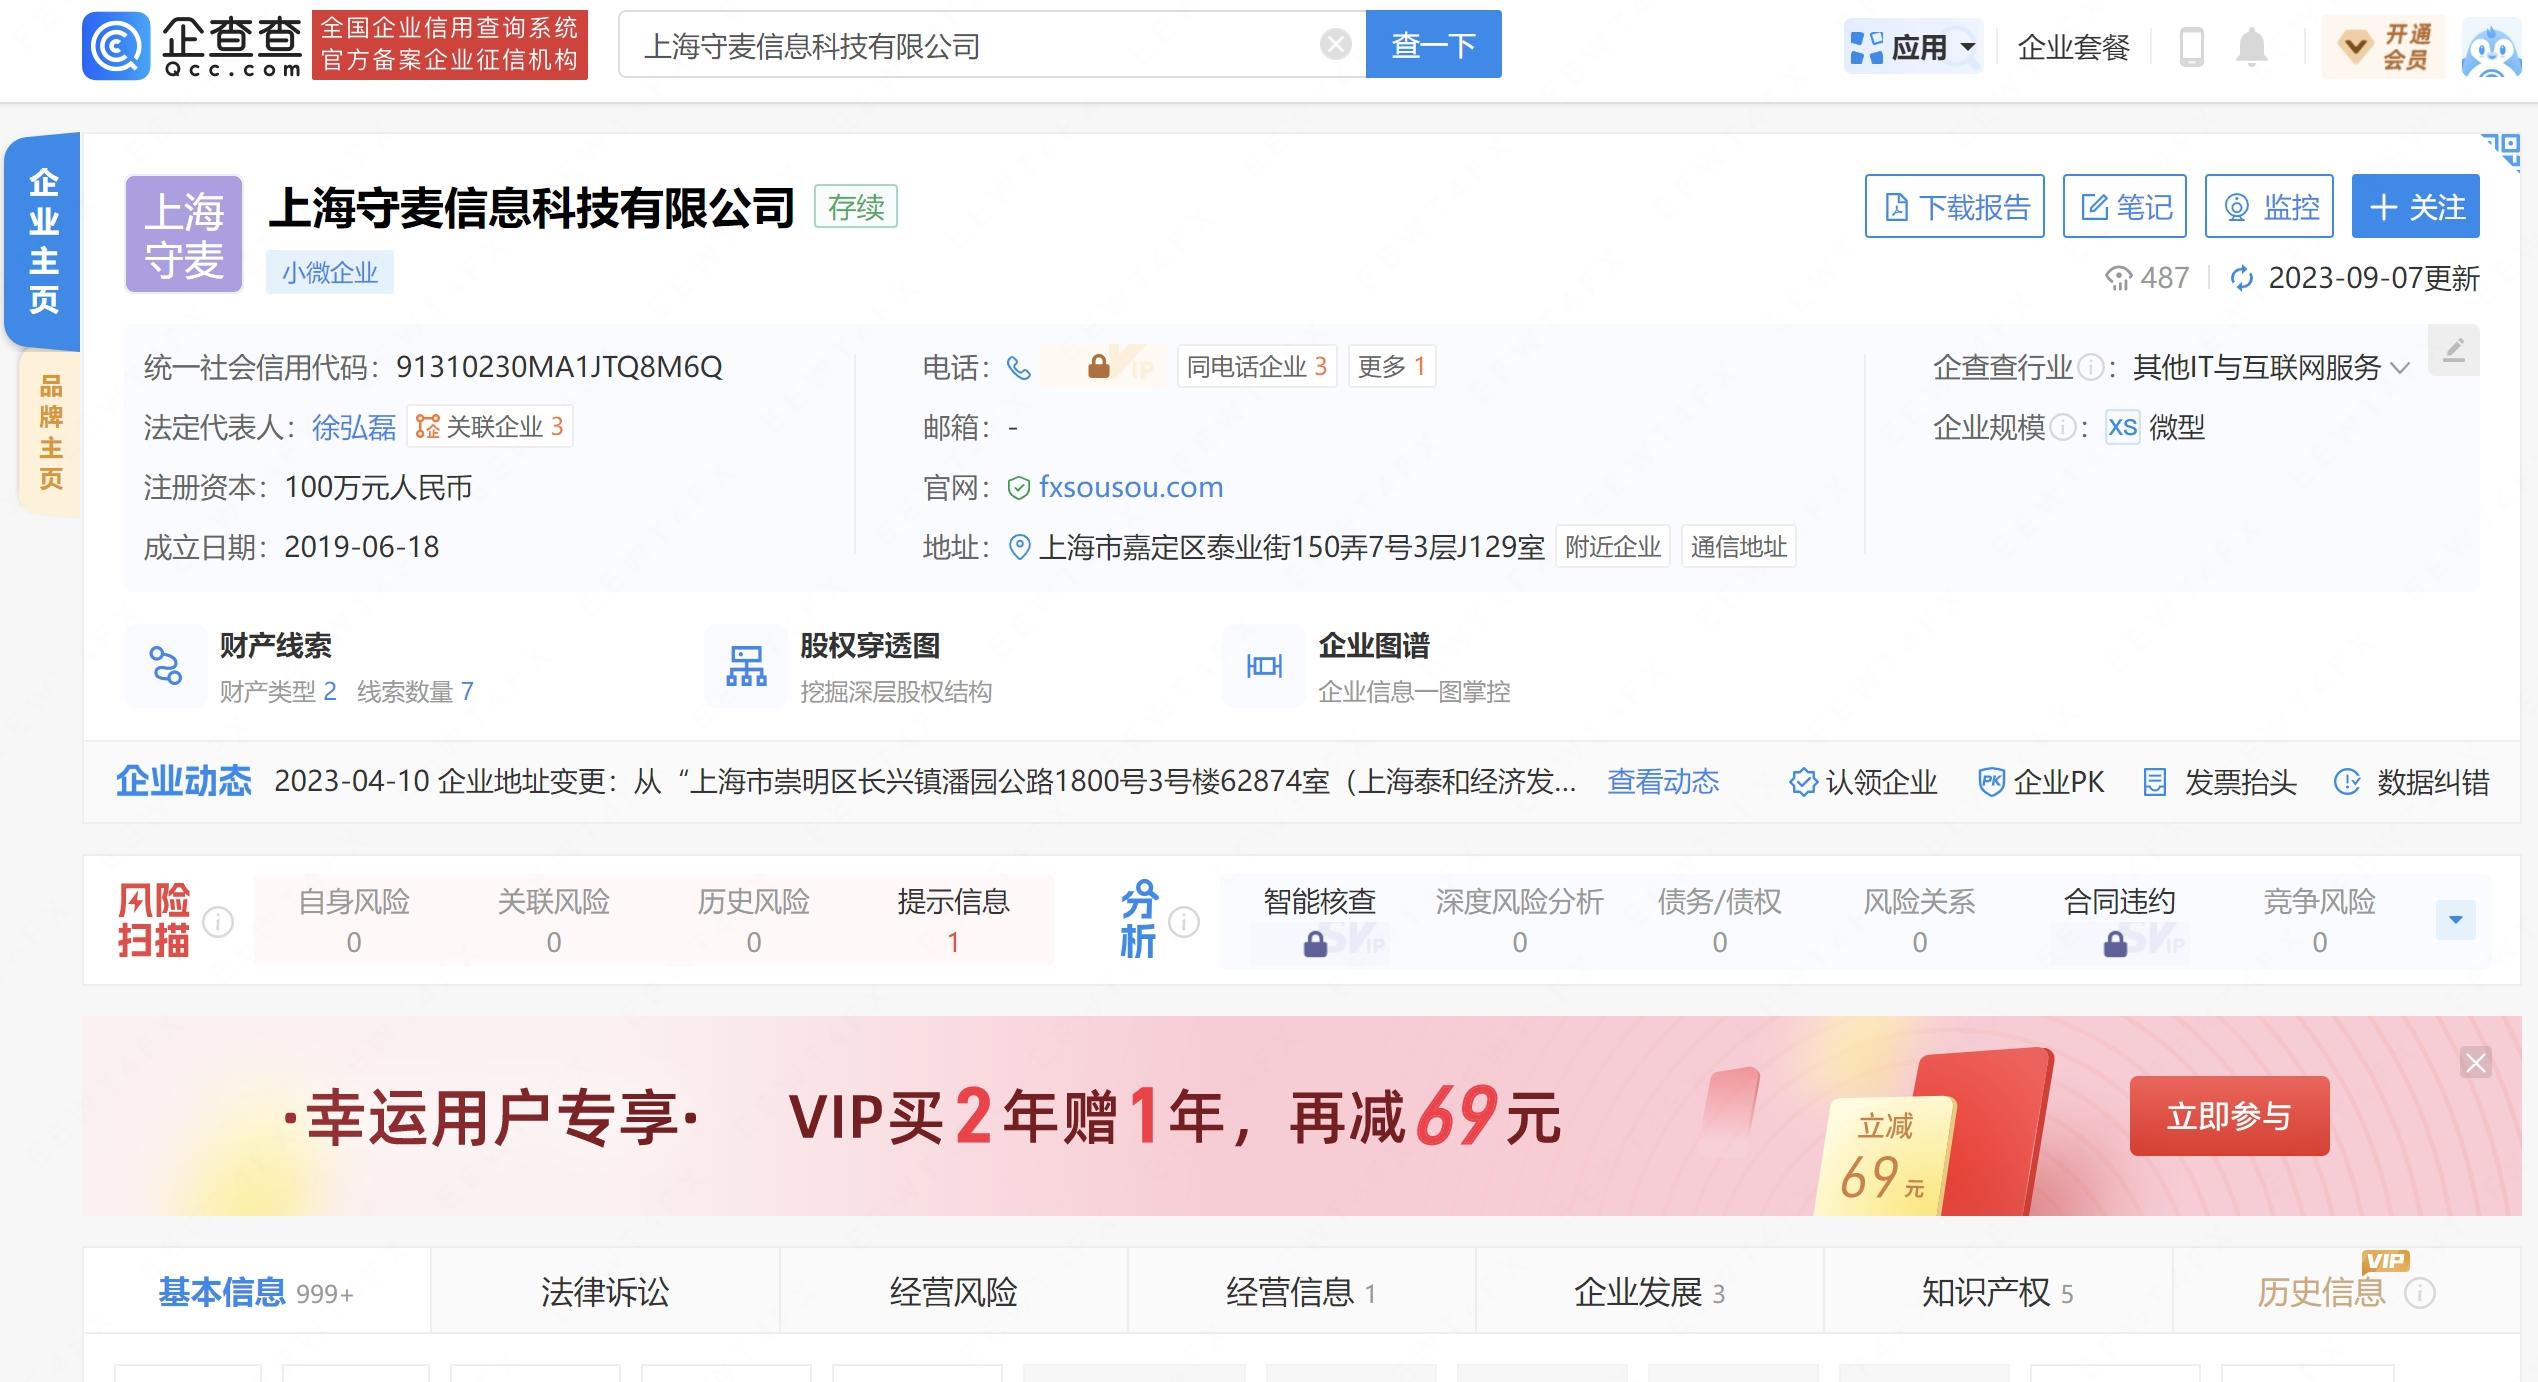Screen dimensions: 2538x1382
Task: Open the 企业图谱 card icon
Action: pos(1264,666)
